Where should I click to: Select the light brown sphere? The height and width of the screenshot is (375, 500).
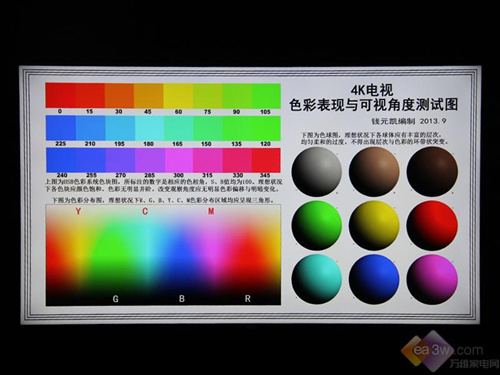coord(374,172)
